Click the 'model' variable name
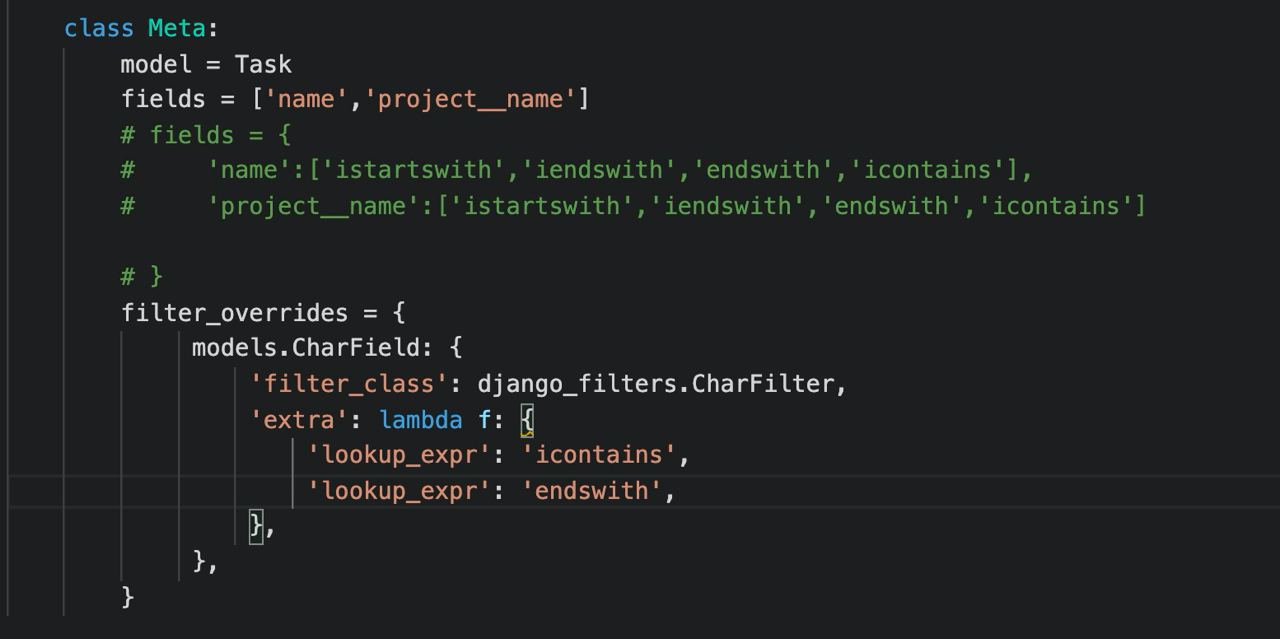1280x639 pixels. click(x=156, y=64)
